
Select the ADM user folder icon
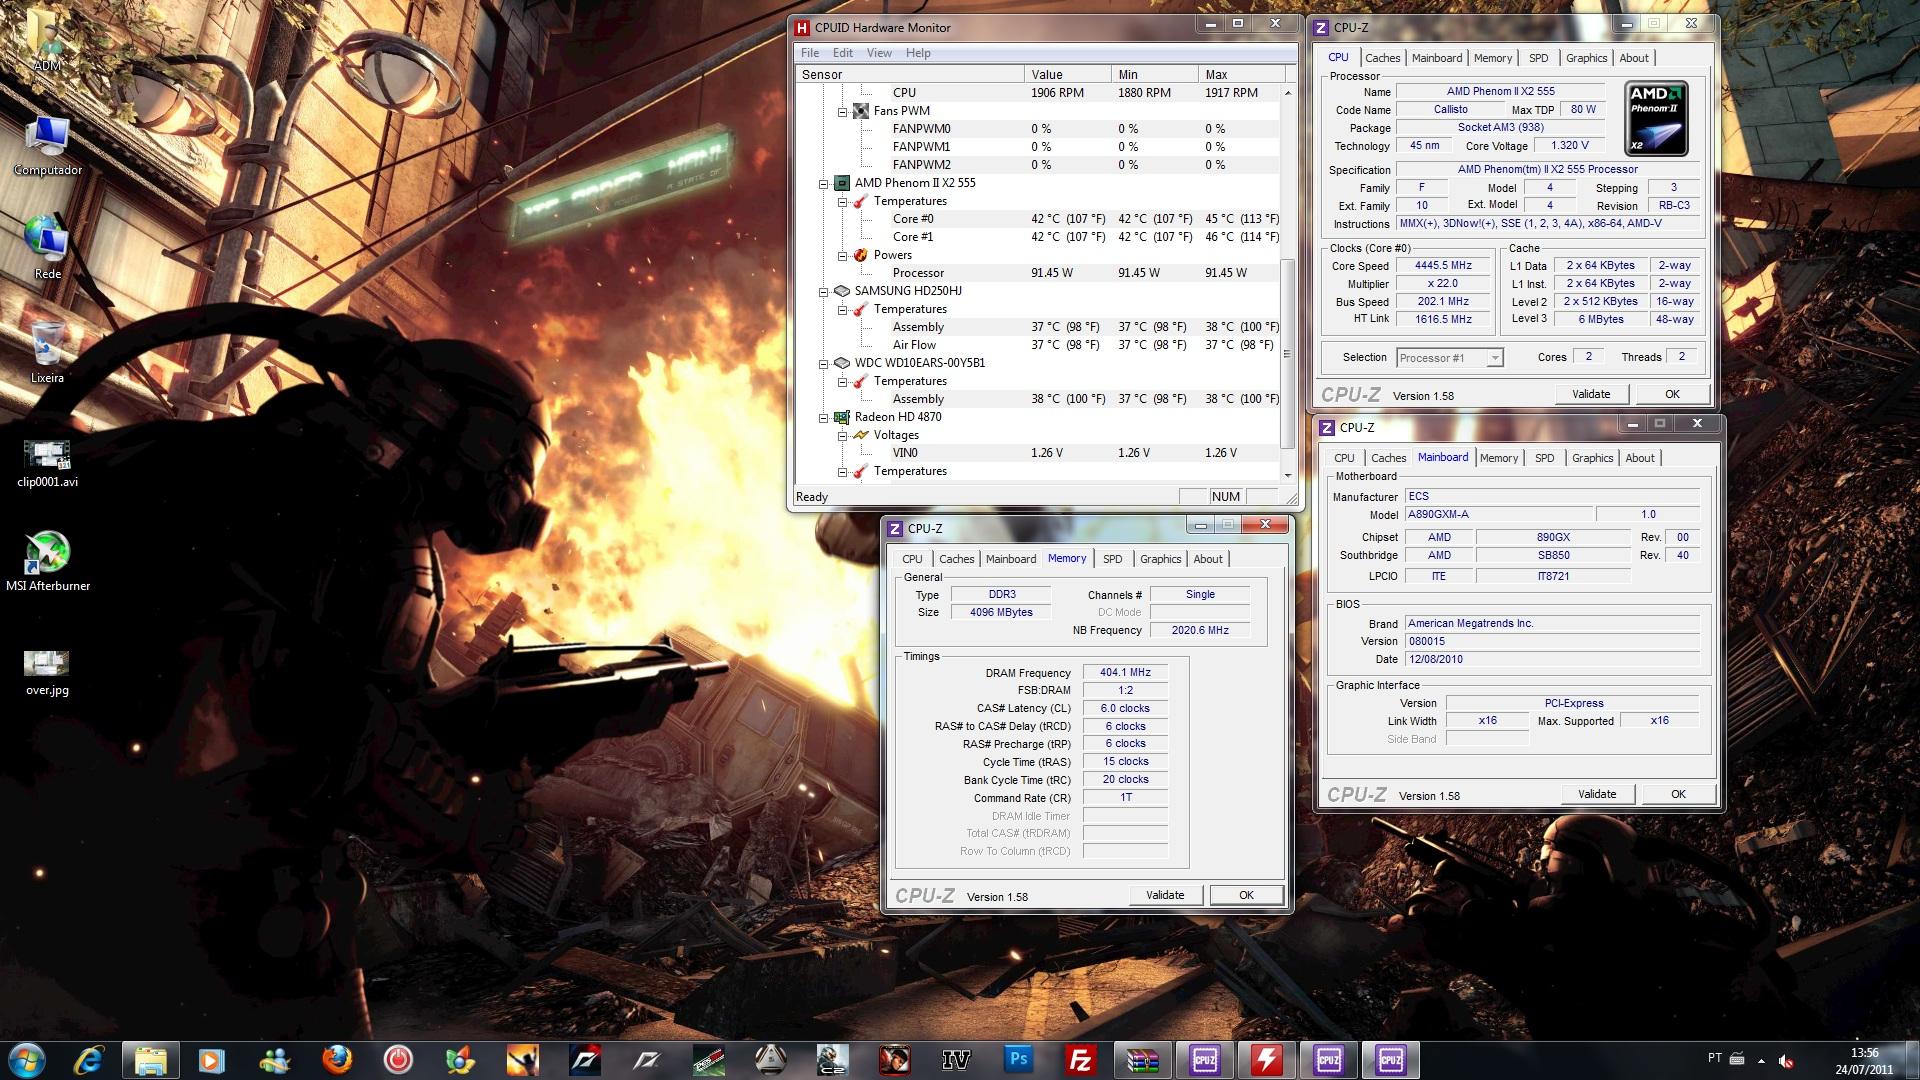pyautogui.click(x=47, y=42)
